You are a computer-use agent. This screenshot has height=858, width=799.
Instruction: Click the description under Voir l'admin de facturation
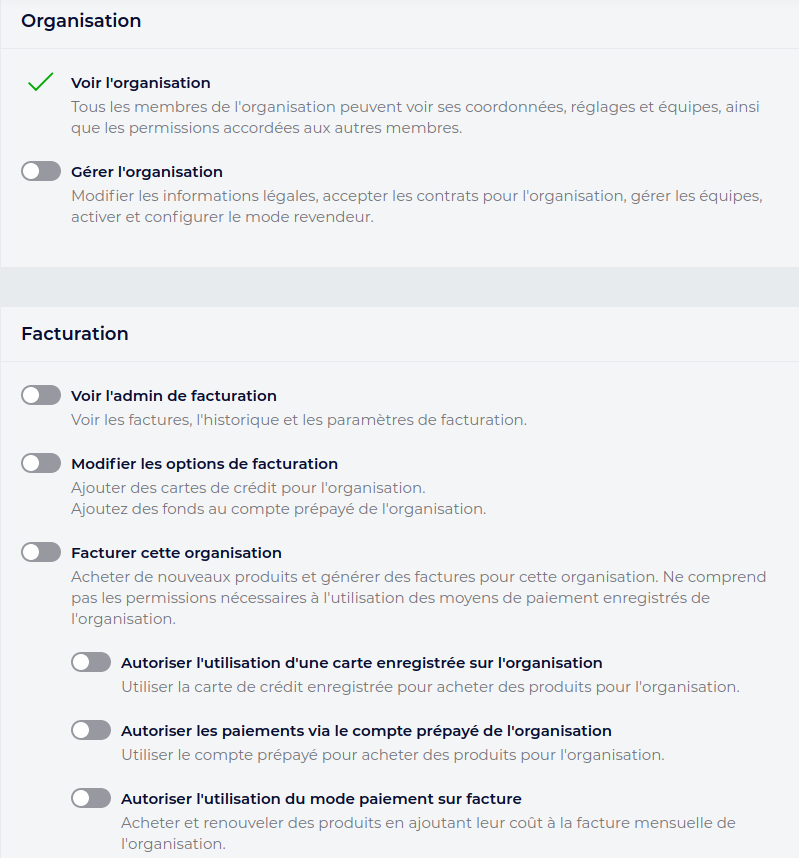(298, 420)
